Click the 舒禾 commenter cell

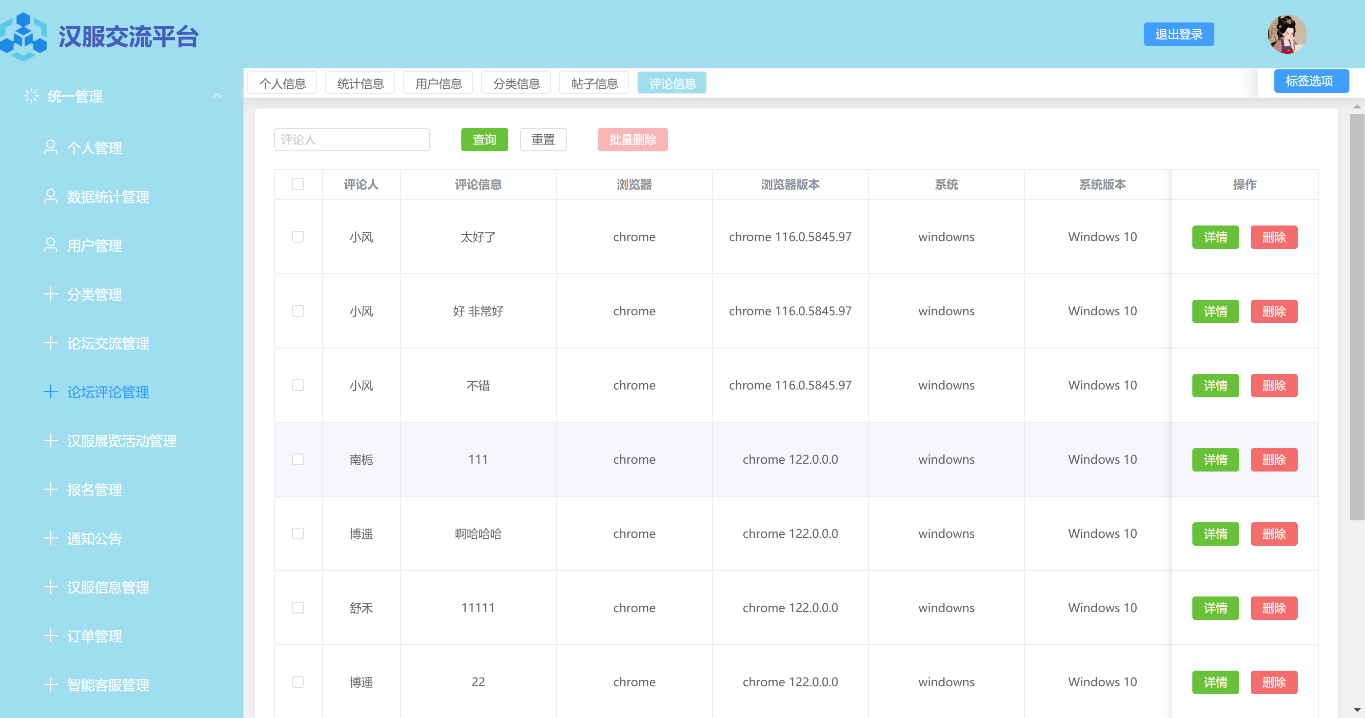tap(361, 607)
